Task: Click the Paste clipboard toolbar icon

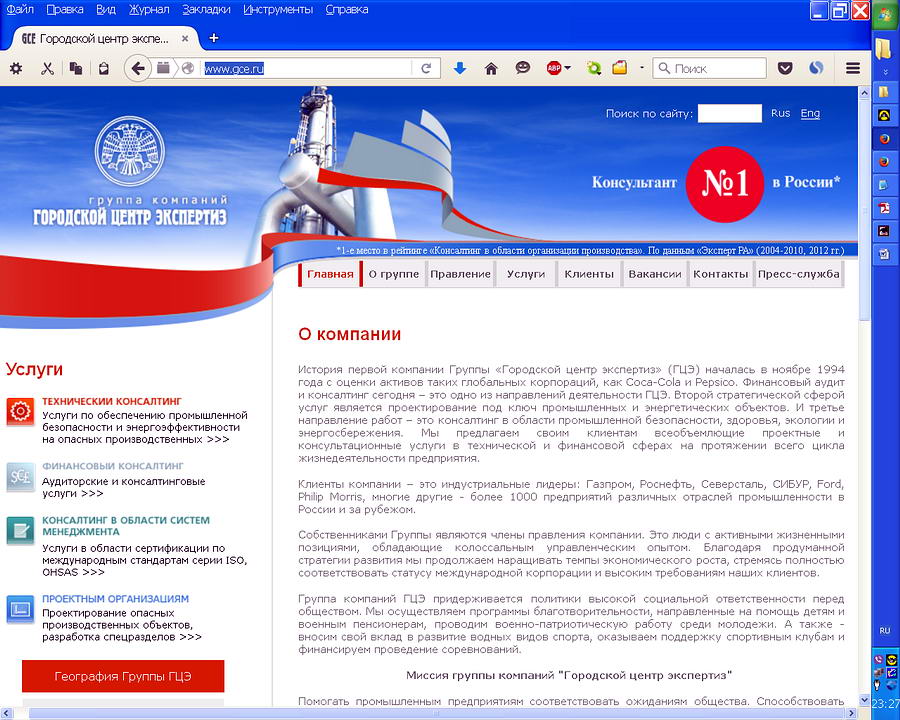Action: click(103, 69)
